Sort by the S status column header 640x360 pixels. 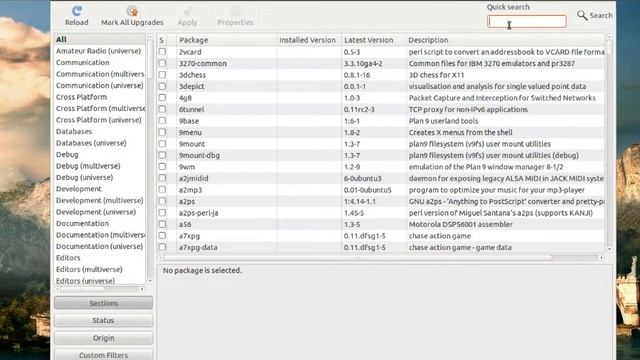pyautogui.click(x=162, y=40)
